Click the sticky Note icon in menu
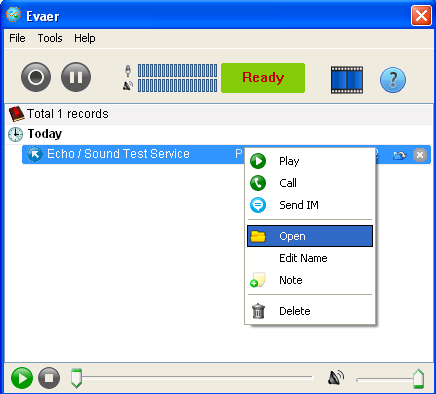This screenshot has height=394, width=436. [258, 280]
